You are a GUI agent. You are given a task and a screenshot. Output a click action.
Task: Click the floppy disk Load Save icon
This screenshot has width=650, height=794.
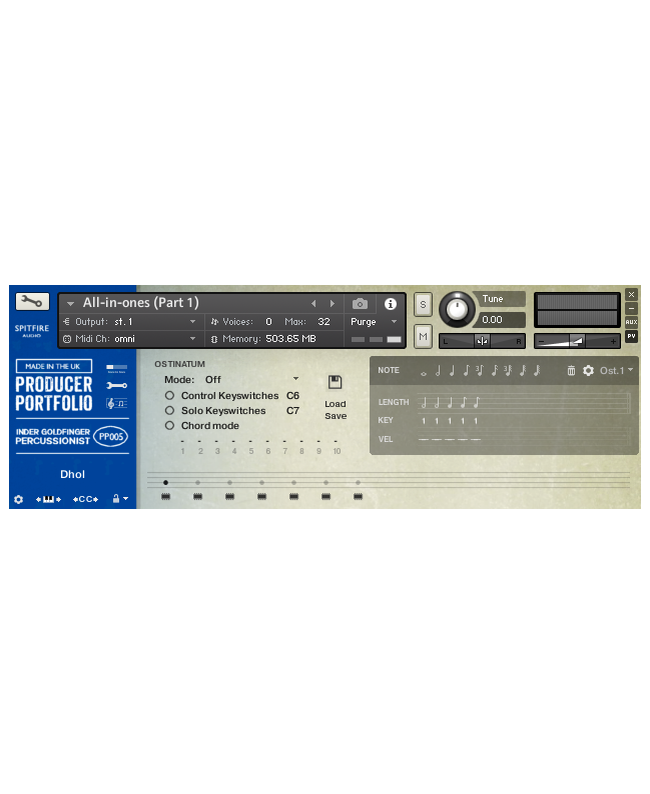point(335,382)
